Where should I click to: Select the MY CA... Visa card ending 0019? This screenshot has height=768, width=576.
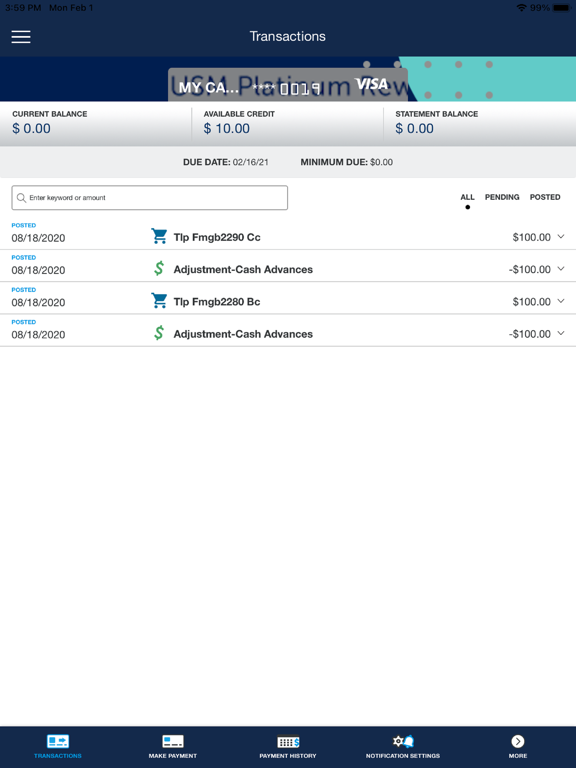[288, 85]
